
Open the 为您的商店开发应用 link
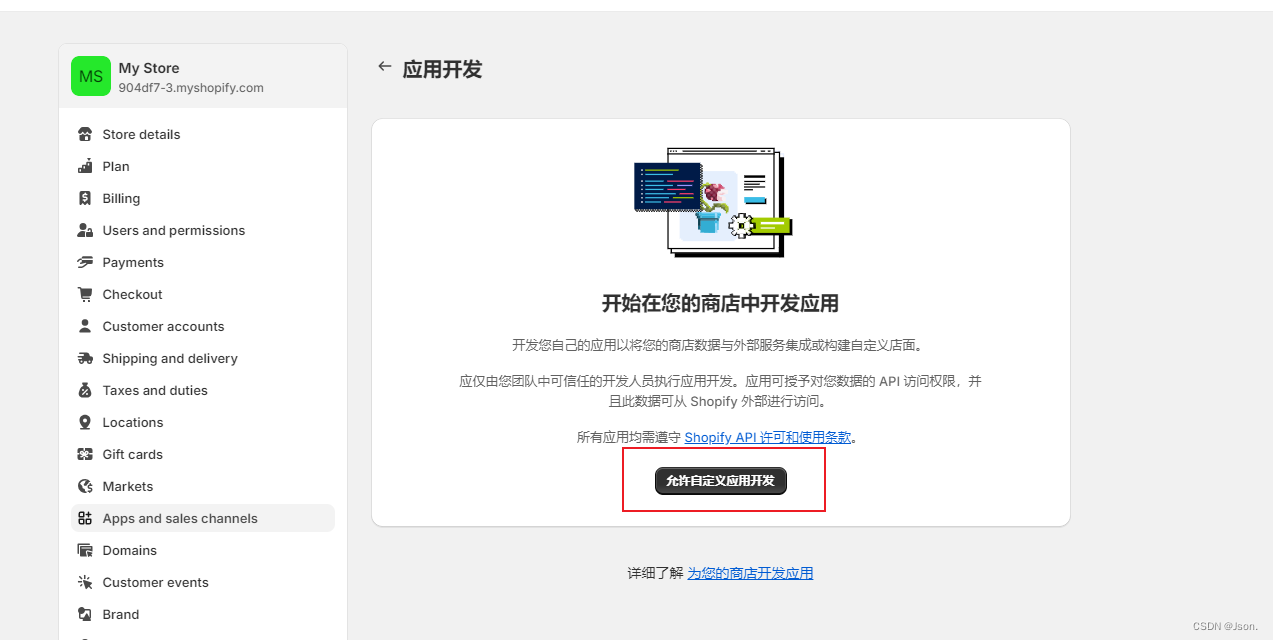750,573
